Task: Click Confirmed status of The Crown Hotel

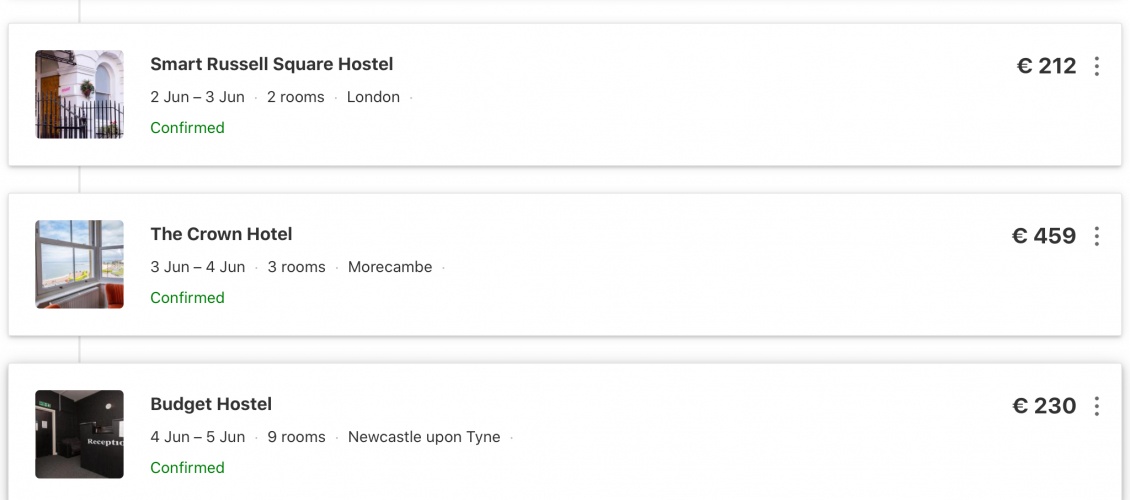Action: pyautogui.click(x=187, y=298)
